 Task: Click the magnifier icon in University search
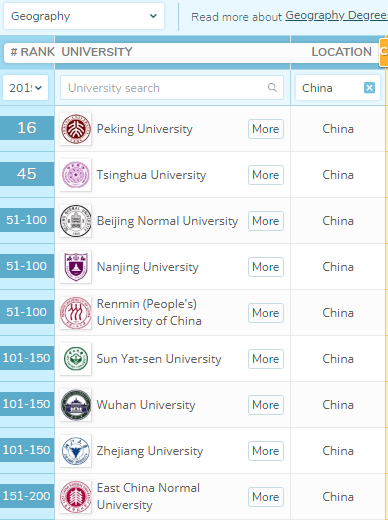272,87
